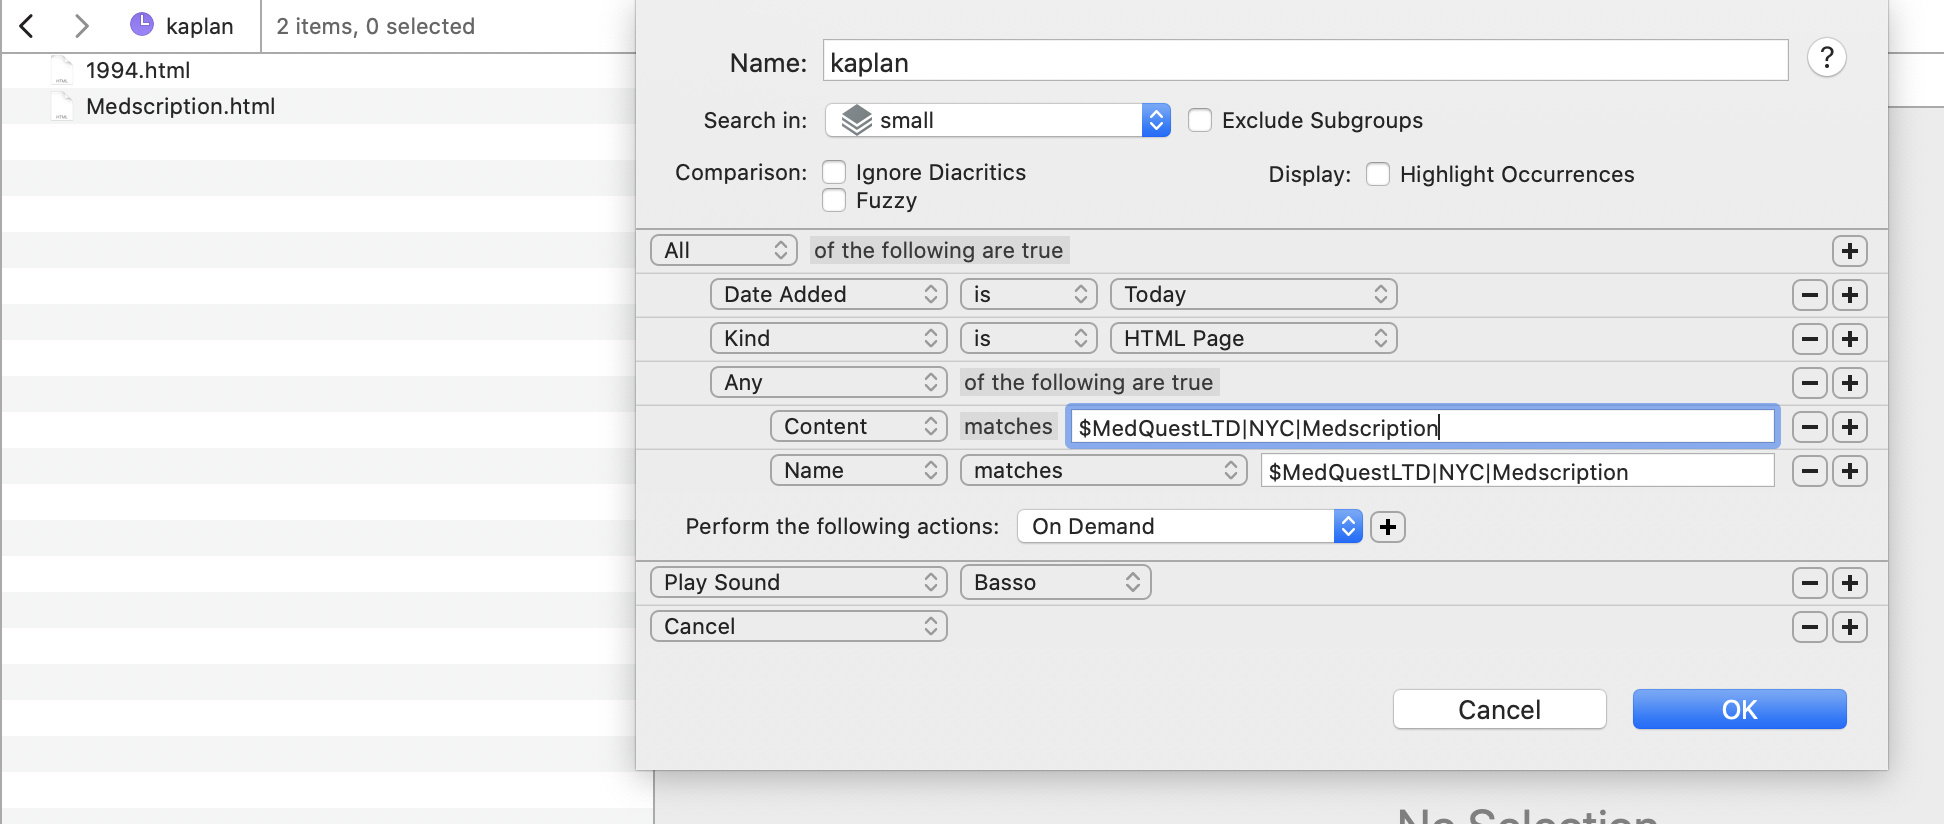Viewport: 1944px width, 824px height.
Task: Change the HTML Page kind dropdown
Action: [1253, 339]
